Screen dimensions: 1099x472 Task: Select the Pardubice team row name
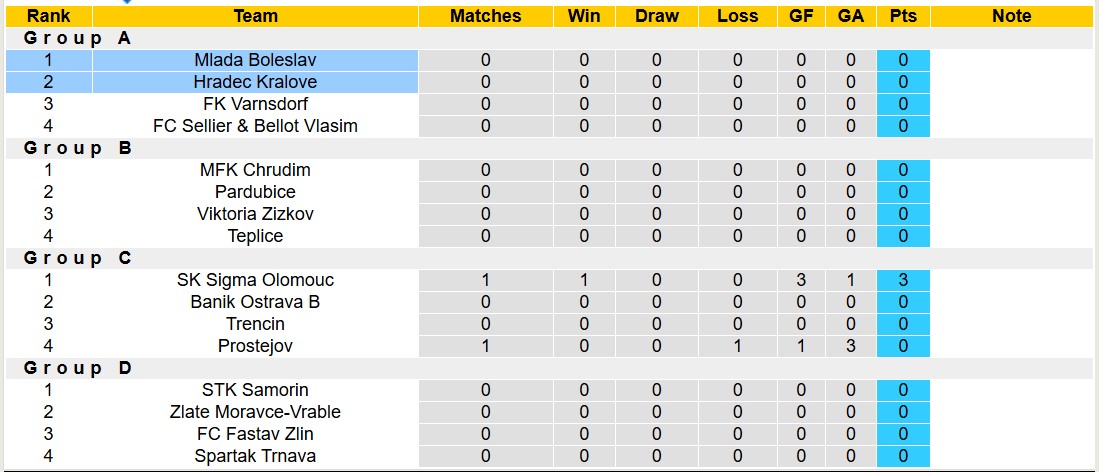255,192
